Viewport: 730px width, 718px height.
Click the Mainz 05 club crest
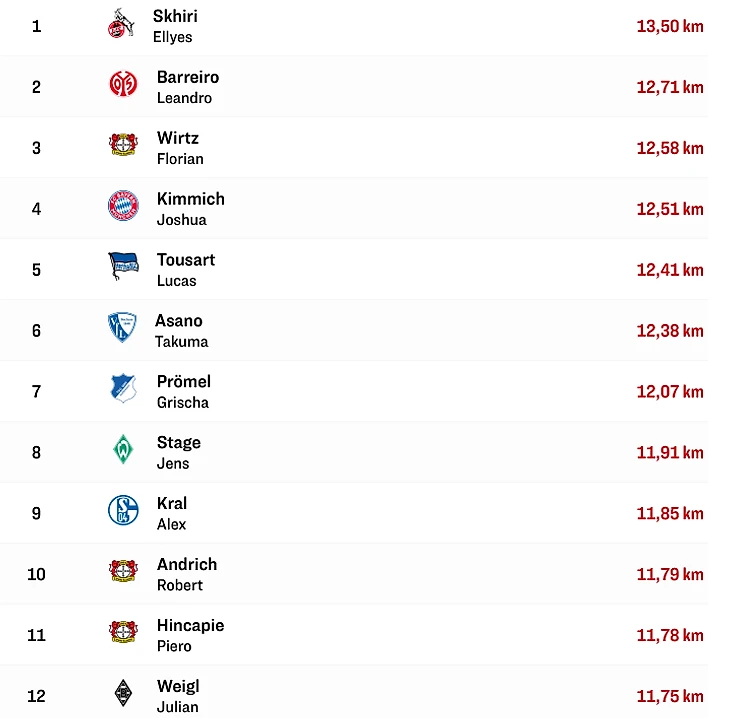pos(123,86)
